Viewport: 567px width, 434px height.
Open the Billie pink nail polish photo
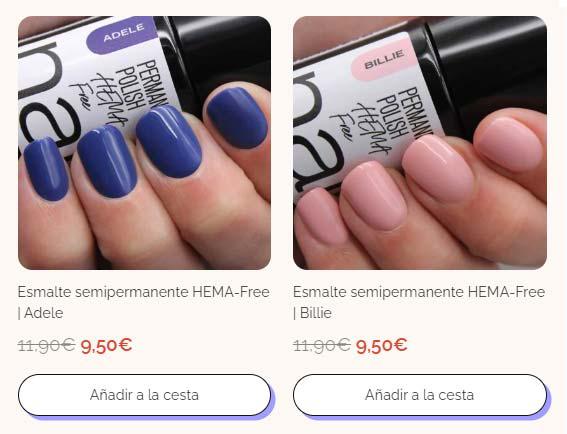[x=420, y=143]
